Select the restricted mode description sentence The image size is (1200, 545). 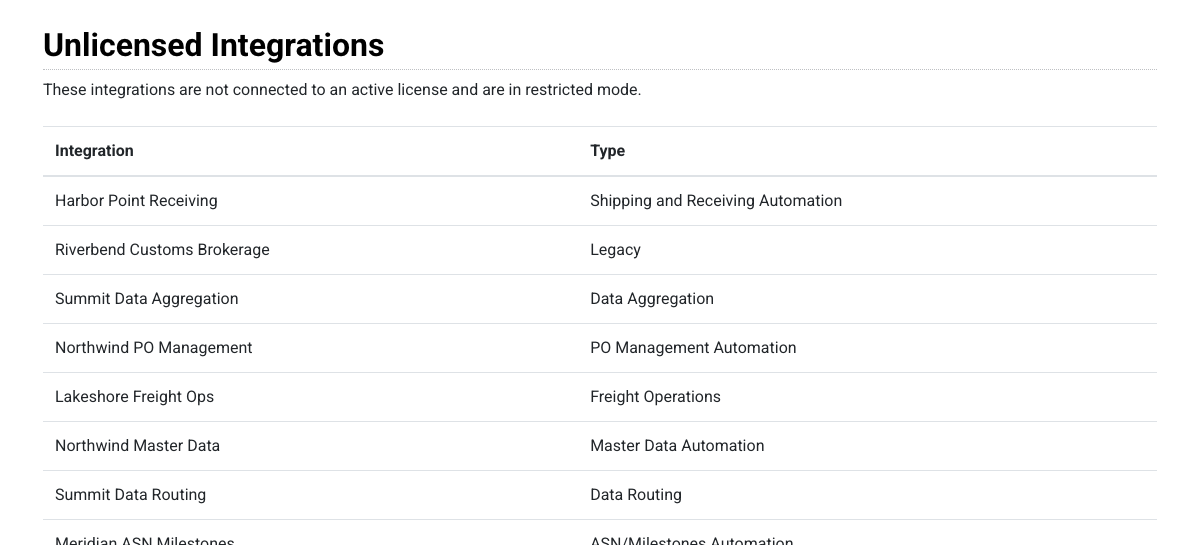342,90
